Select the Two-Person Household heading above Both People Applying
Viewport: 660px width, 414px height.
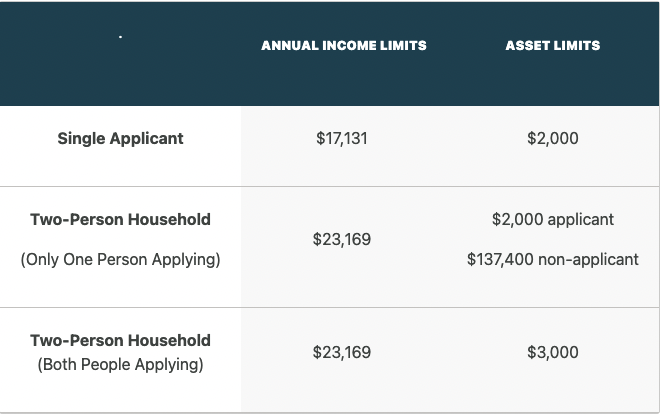point(120,340)
